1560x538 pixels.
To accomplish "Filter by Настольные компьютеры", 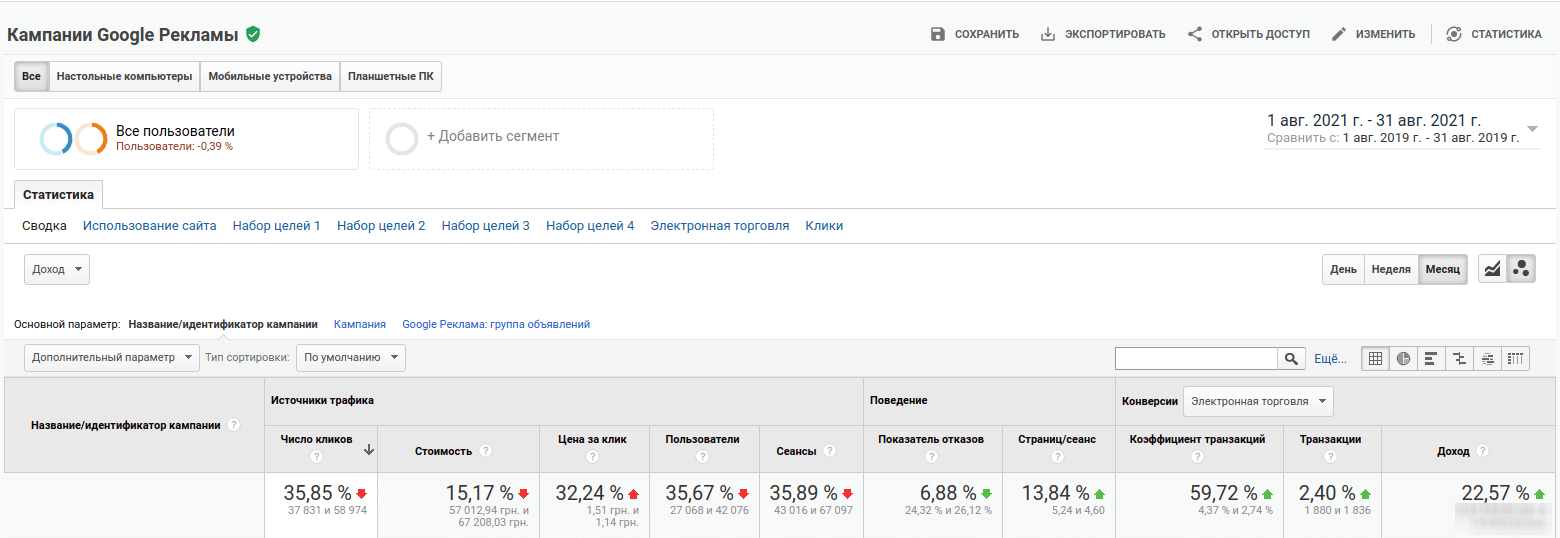I will click(x=124, y=76).
